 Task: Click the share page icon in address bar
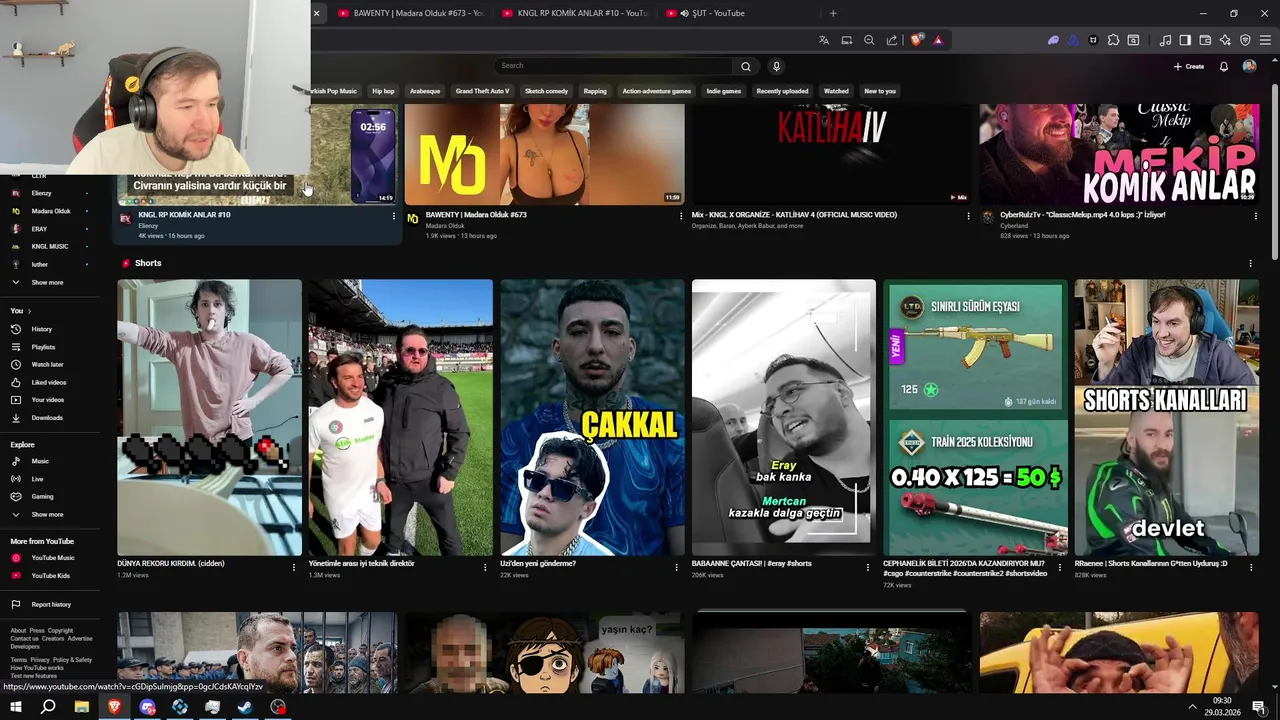tap(892, 40)
